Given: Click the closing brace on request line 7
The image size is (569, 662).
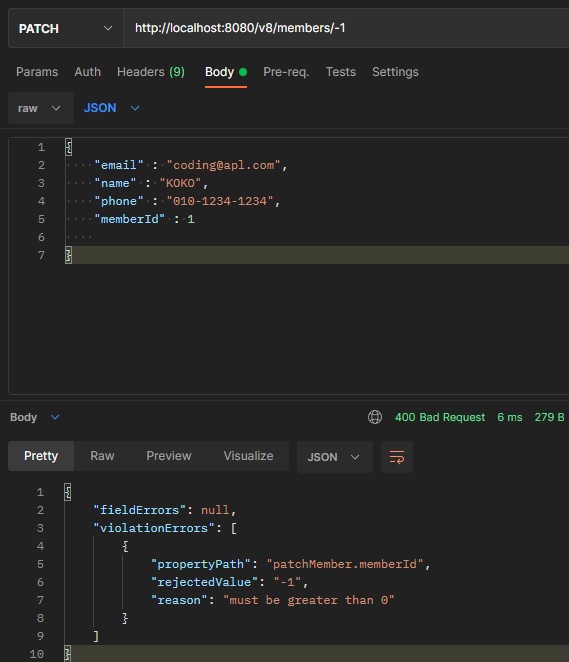Looking at the screenshot, I should [x=68, y=255].
